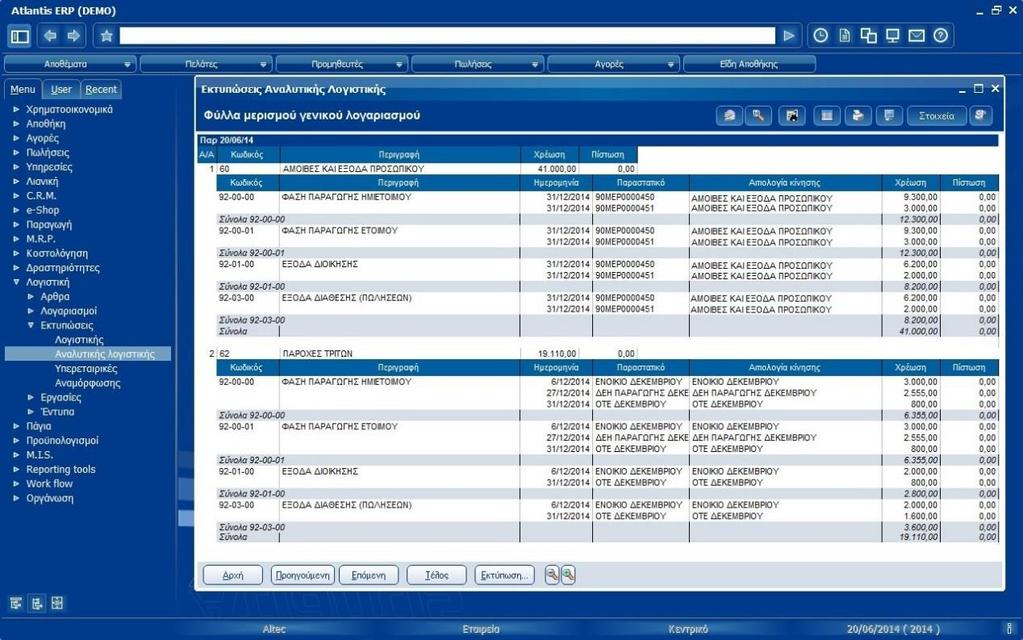
Task: Open the Κοστολόγηση menu item
Action: (57, 253)
